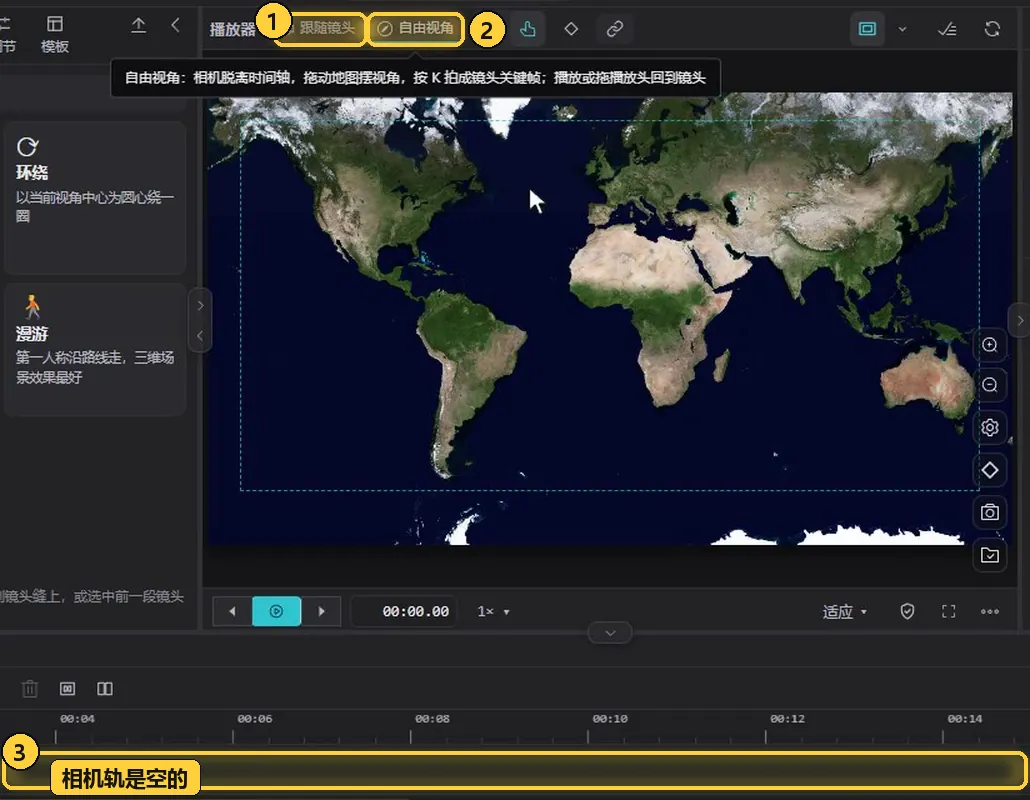The height and width of the screenshot is (800, 1030).
Task: Click the upper right-pointing chevron on the panel splitter
Action: [200, 305]
